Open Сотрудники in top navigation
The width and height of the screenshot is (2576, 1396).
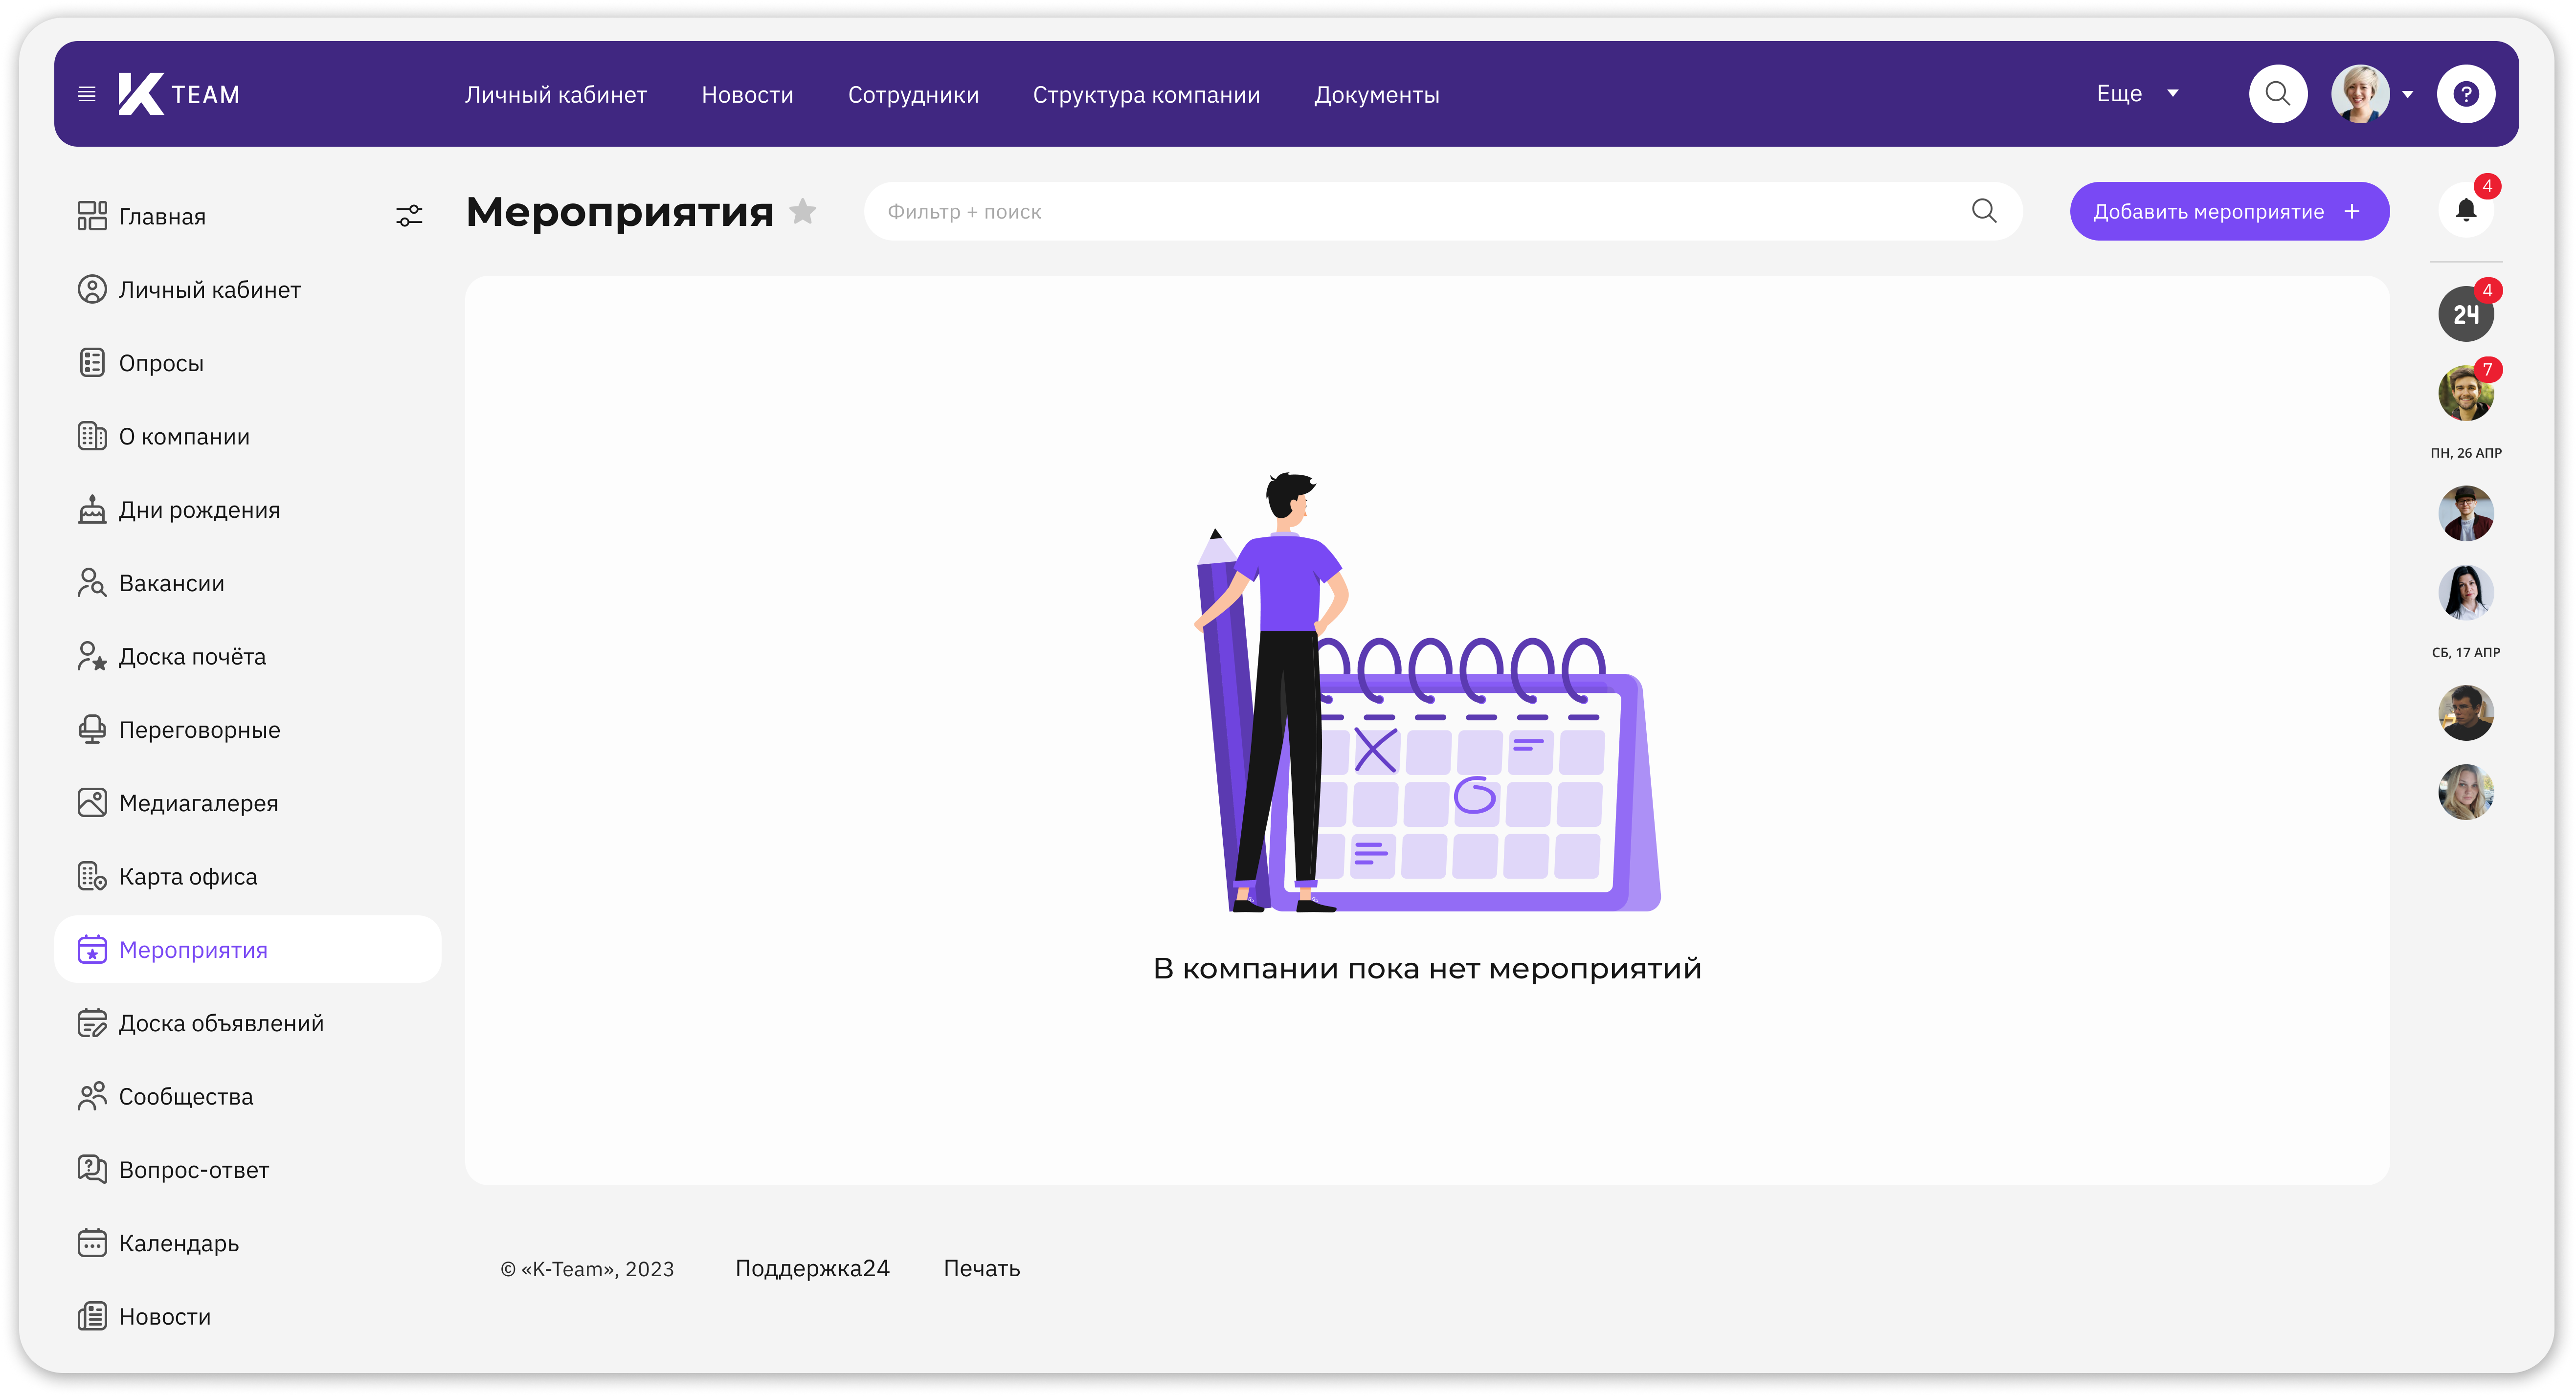point(913,95)
